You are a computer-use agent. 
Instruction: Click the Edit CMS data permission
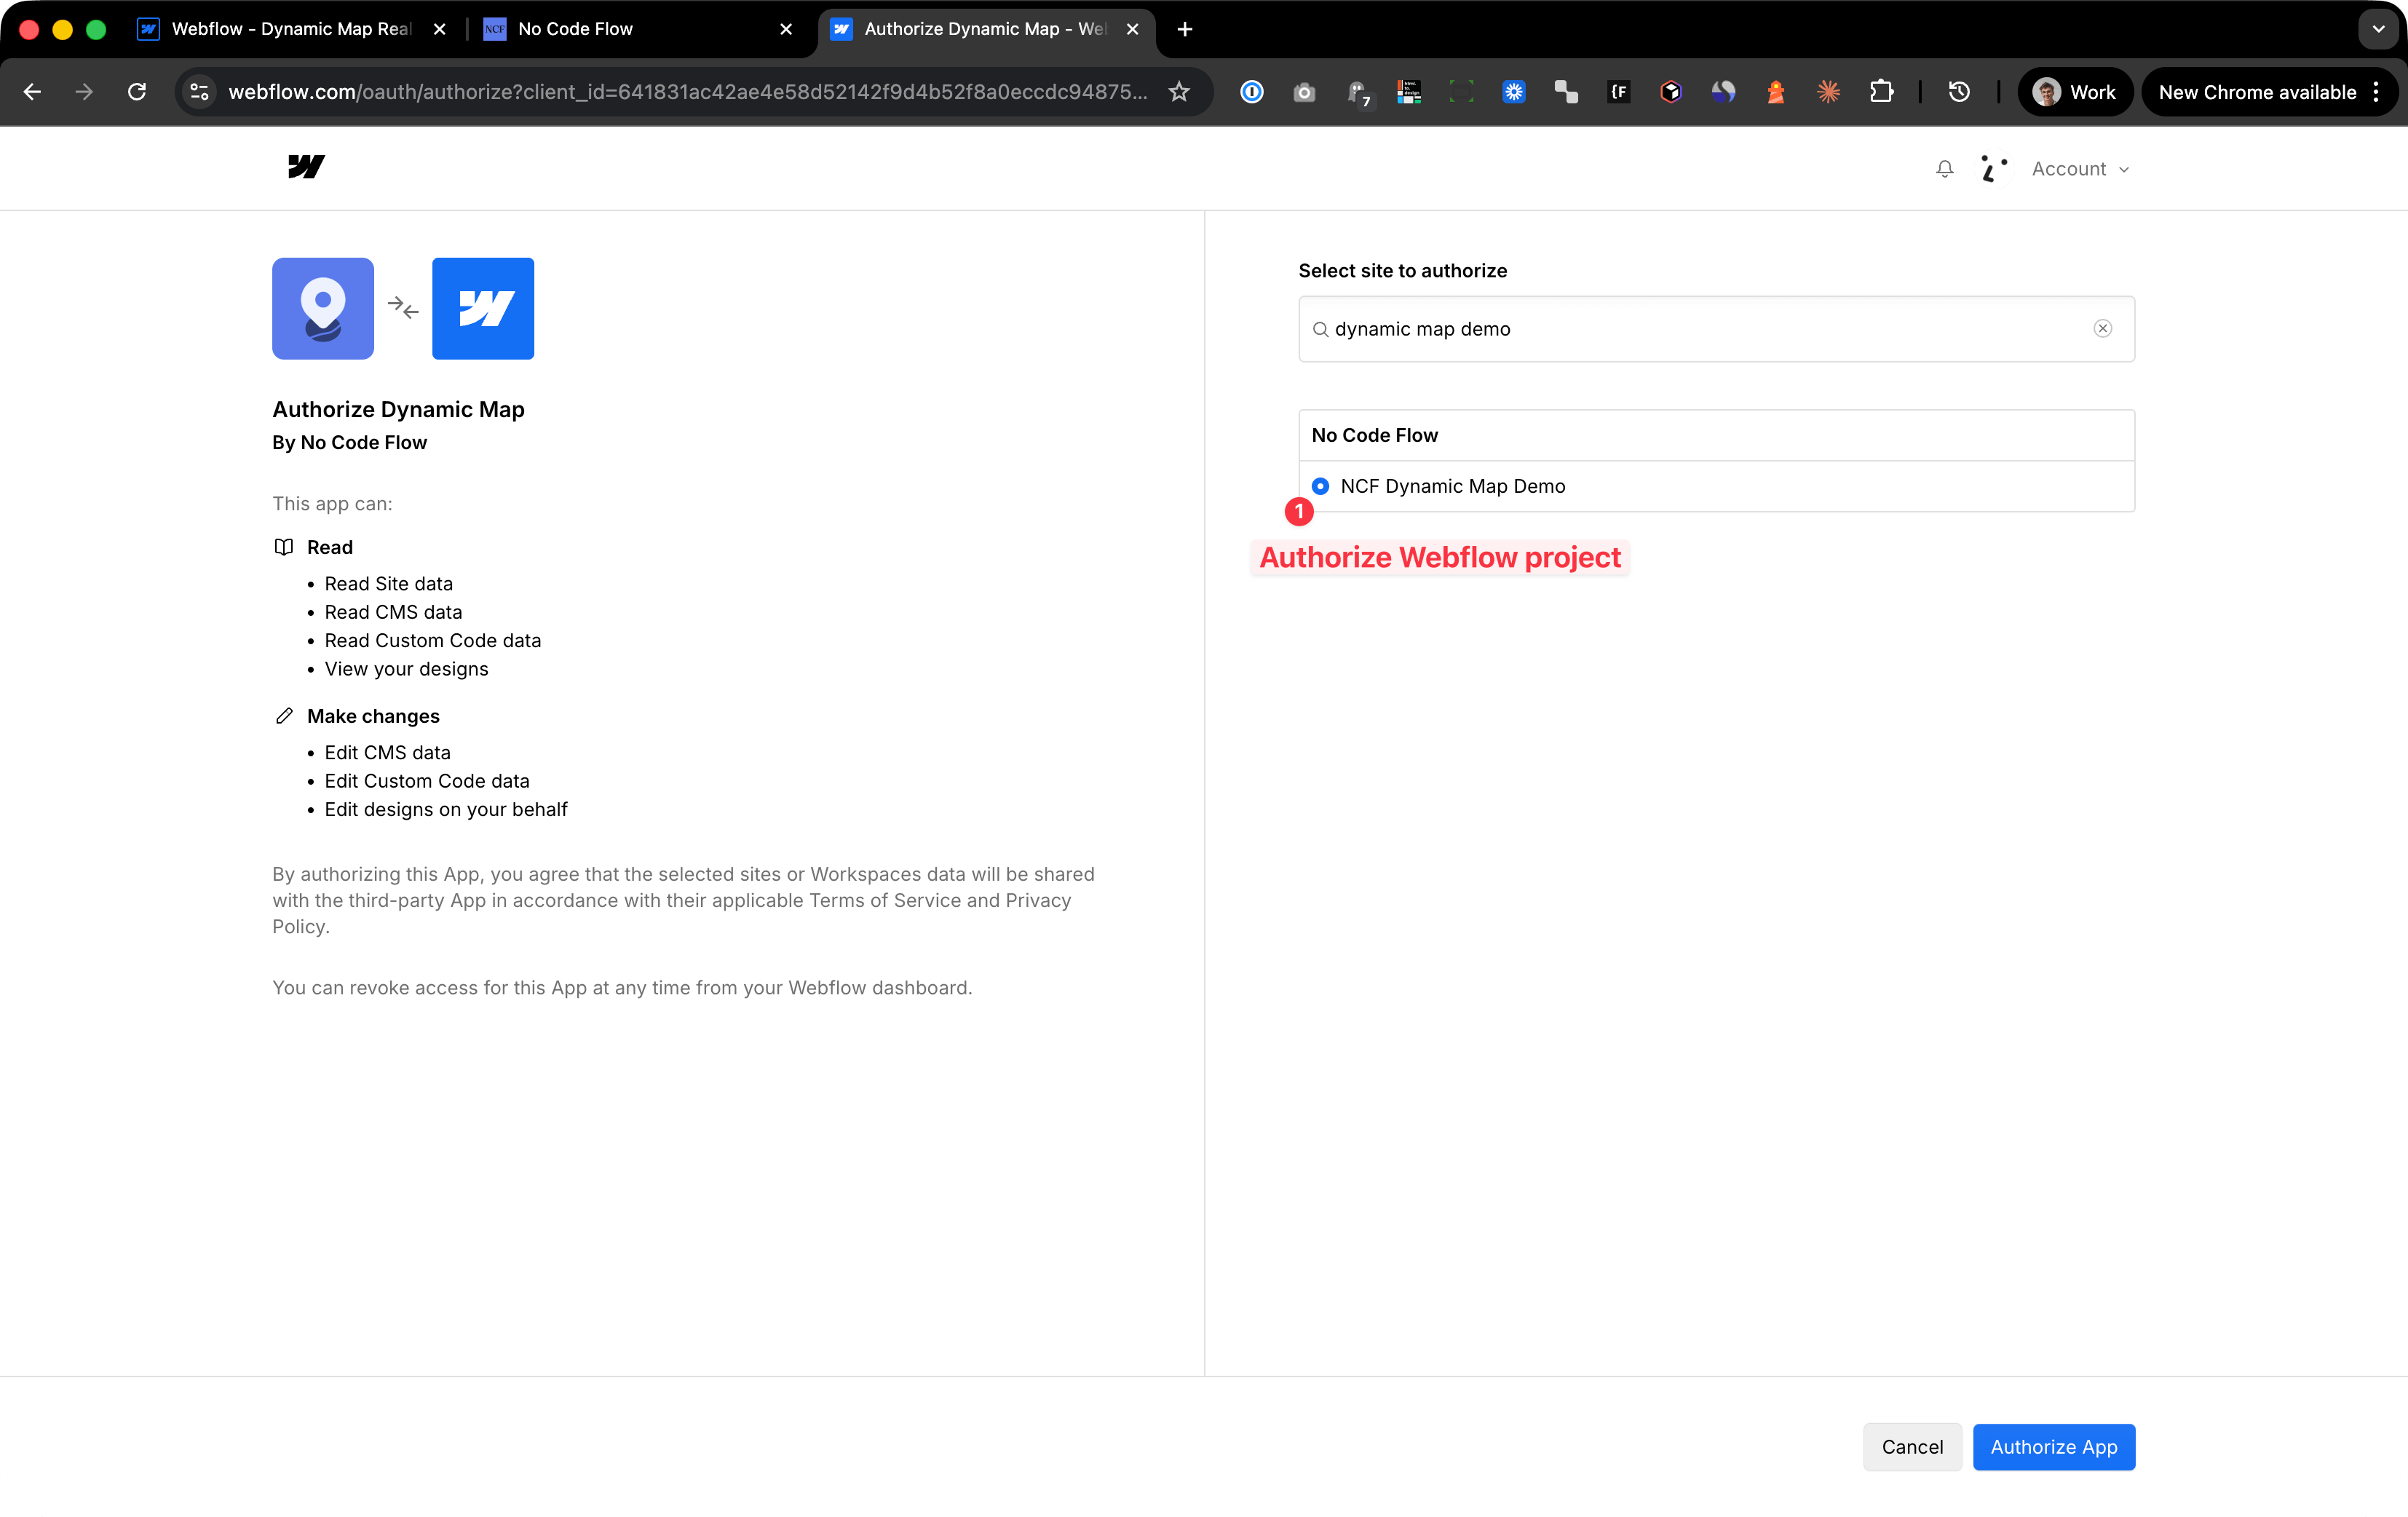click(x=387, y=752)
